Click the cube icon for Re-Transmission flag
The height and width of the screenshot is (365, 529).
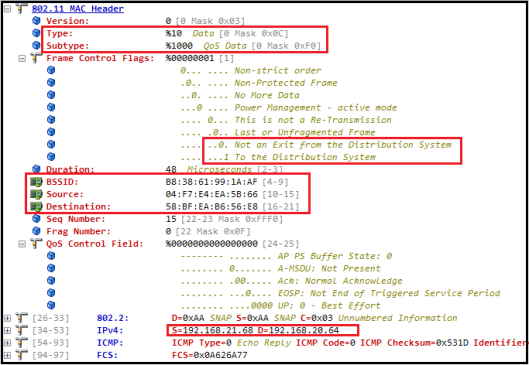(x=51, y=119)
